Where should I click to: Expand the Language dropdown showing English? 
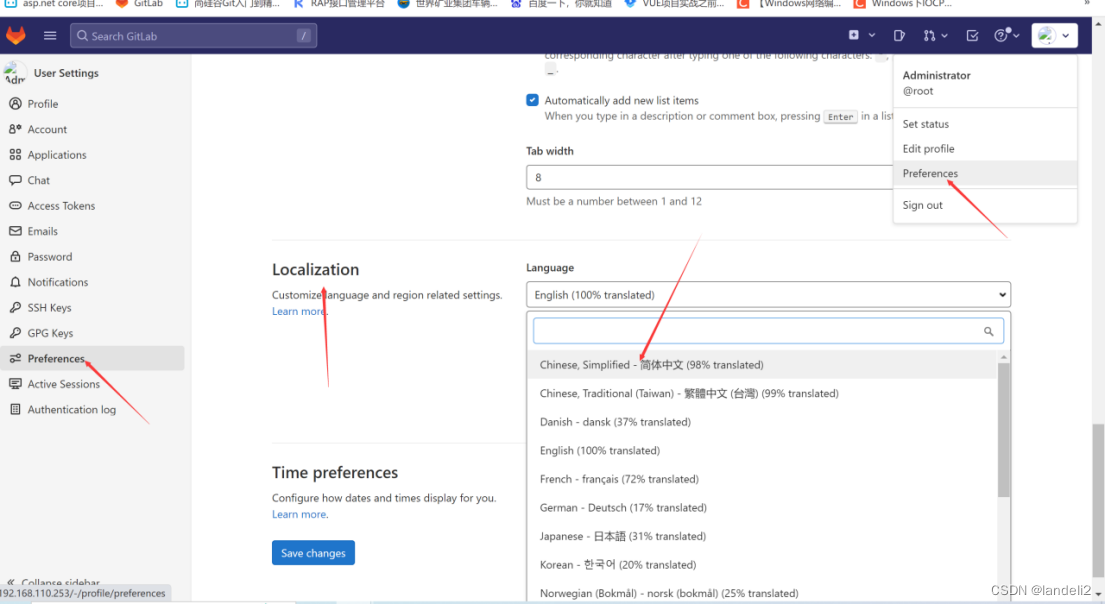(x=767, y=295)
